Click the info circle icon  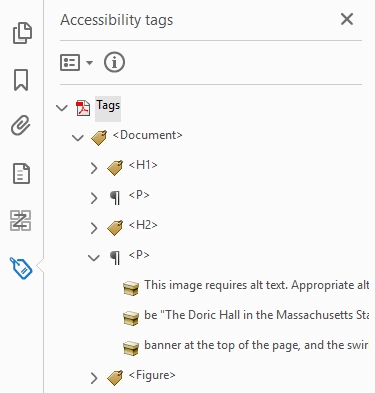[114, 62]
